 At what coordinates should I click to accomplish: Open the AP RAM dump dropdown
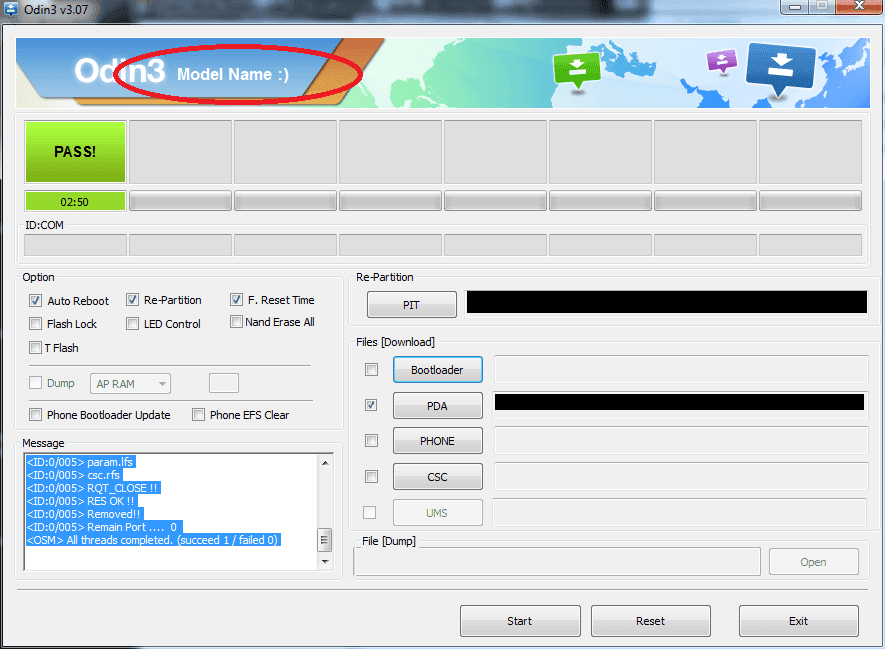pyautogui.click(x=130, y=384)
